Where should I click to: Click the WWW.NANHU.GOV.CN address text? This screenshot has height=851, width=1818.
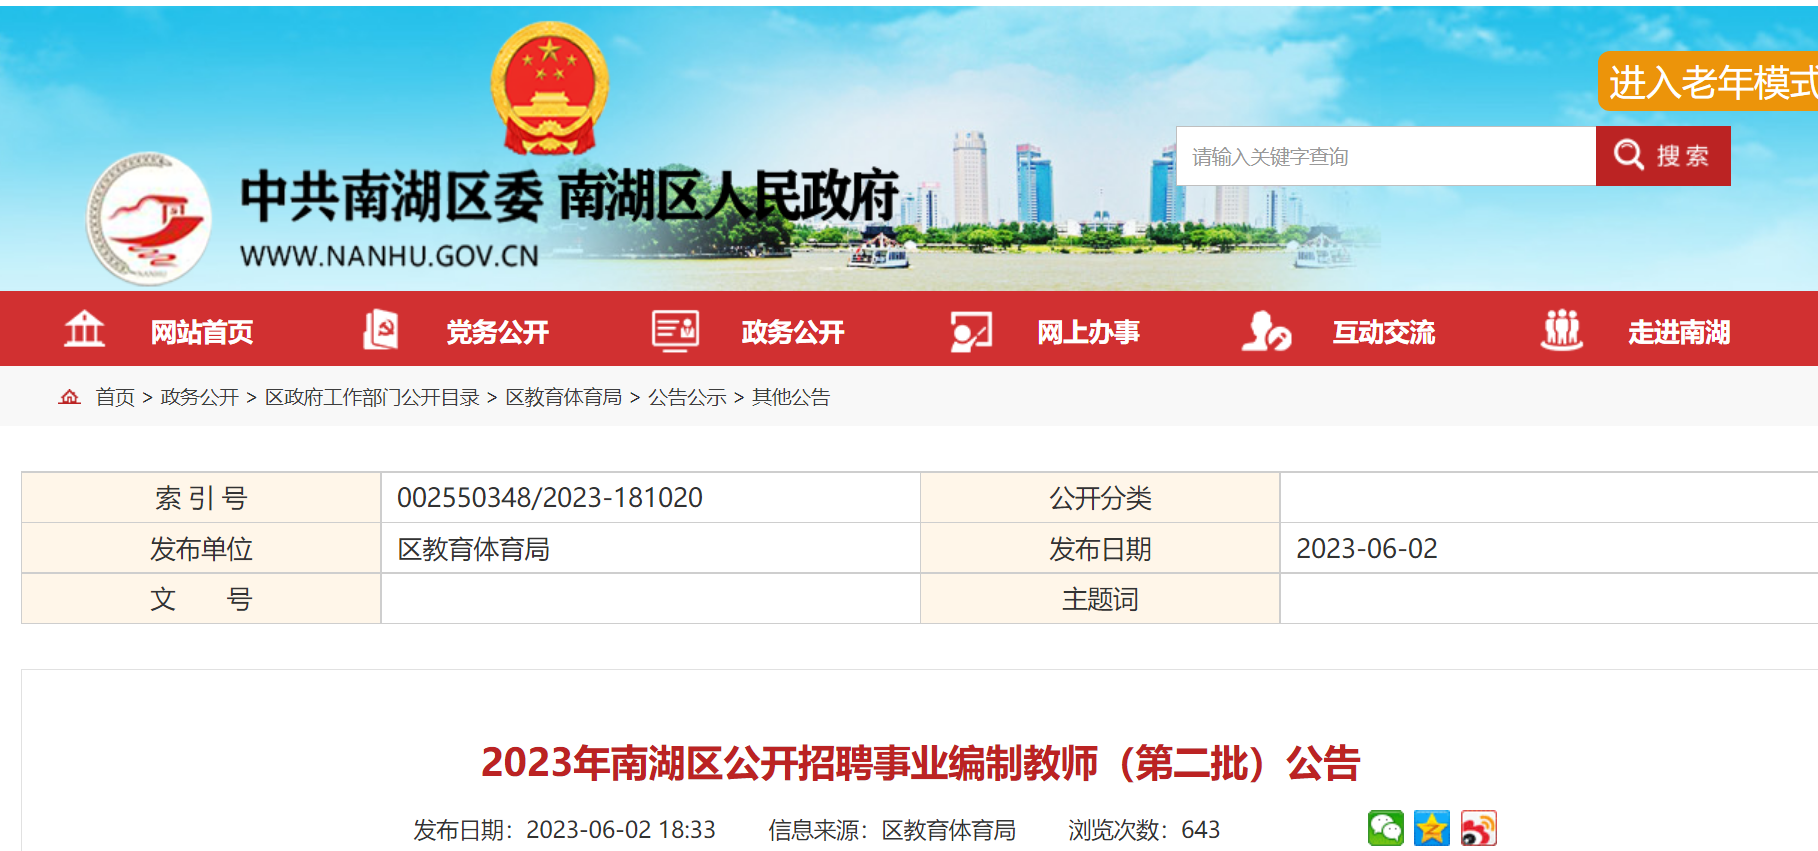coord(389,256)
